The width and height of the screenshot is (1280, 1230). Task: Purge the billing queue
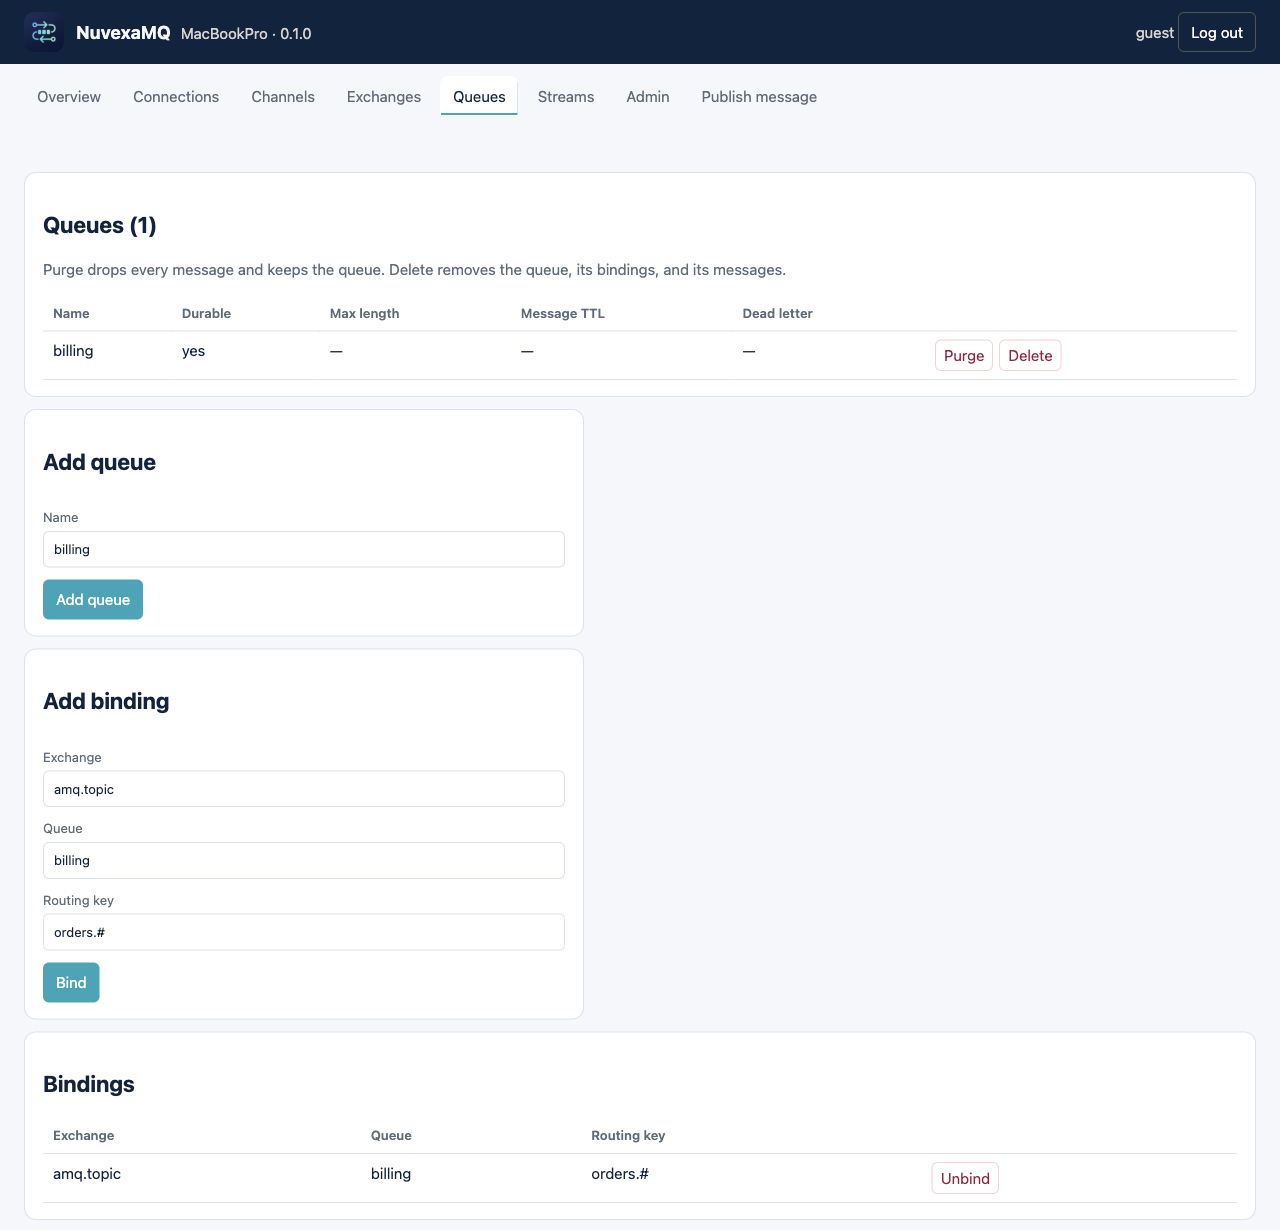964,356
